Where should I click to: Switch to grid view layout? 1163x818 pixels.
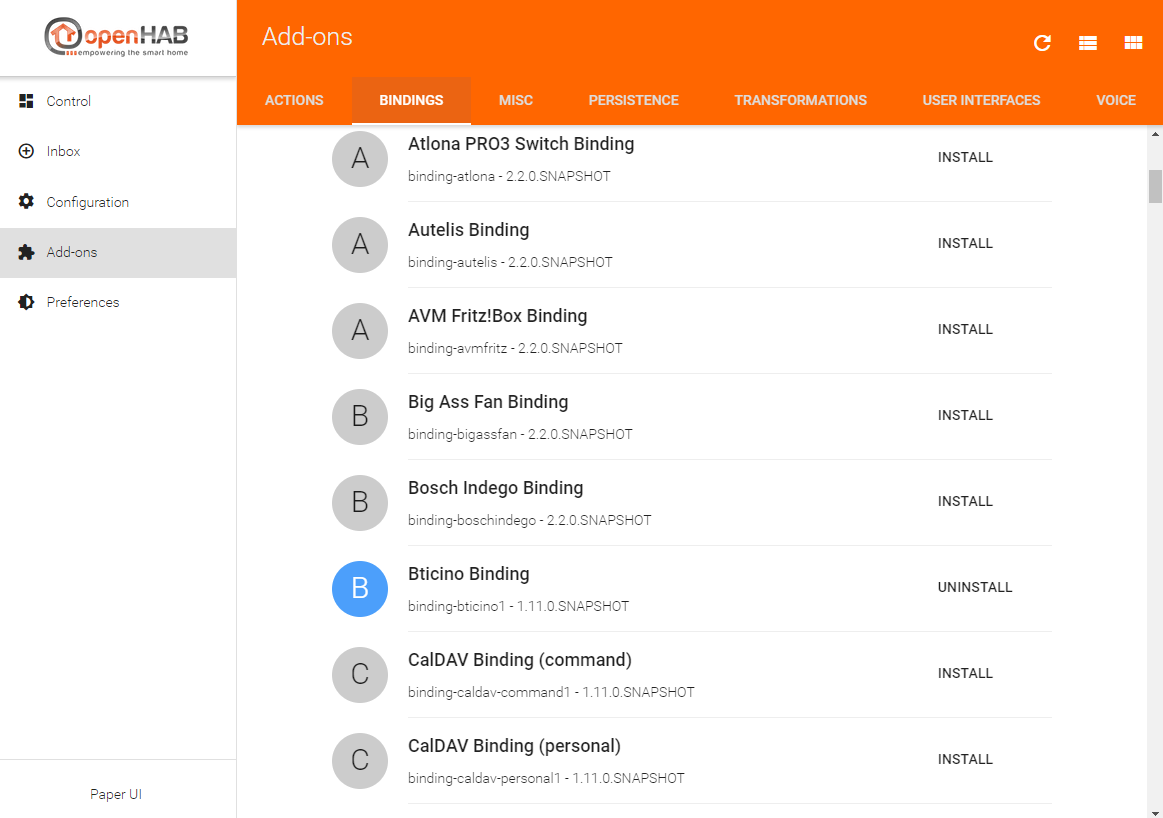tap(1133, 43)
